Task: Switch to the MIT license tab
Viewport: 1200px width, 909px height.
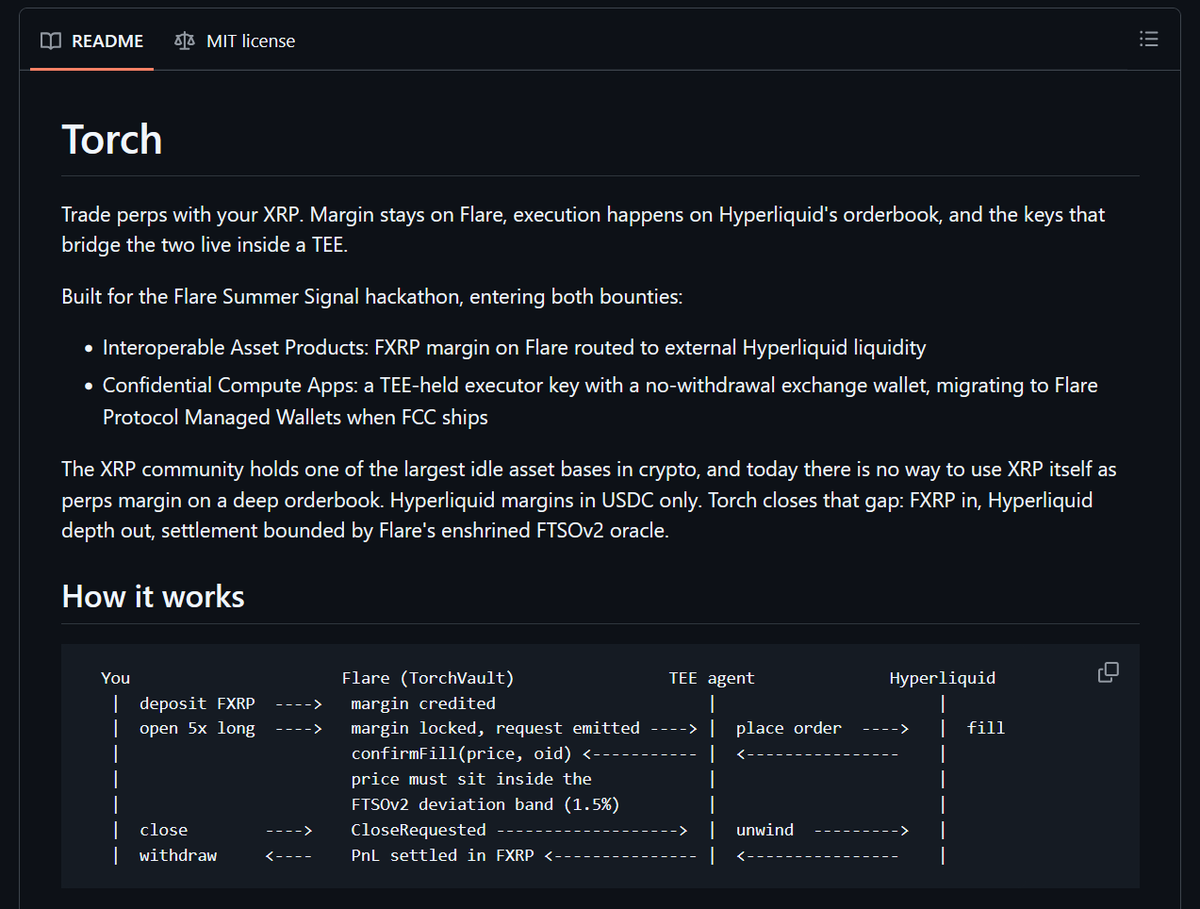Action: pos(235,41)
